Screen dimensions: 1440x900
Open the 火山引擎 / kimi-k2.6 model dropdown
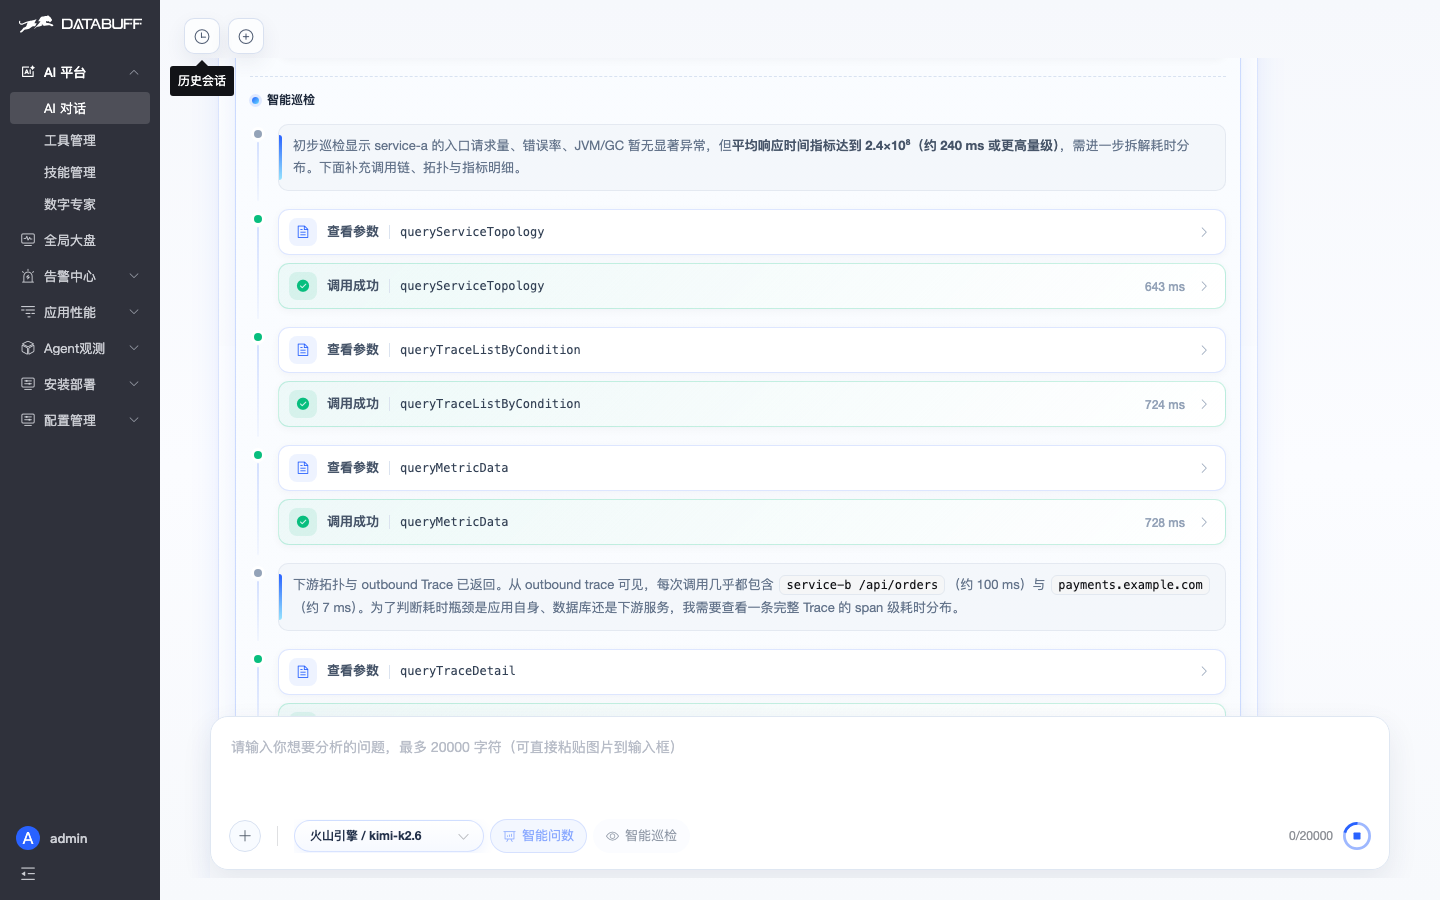click(389, 836)
